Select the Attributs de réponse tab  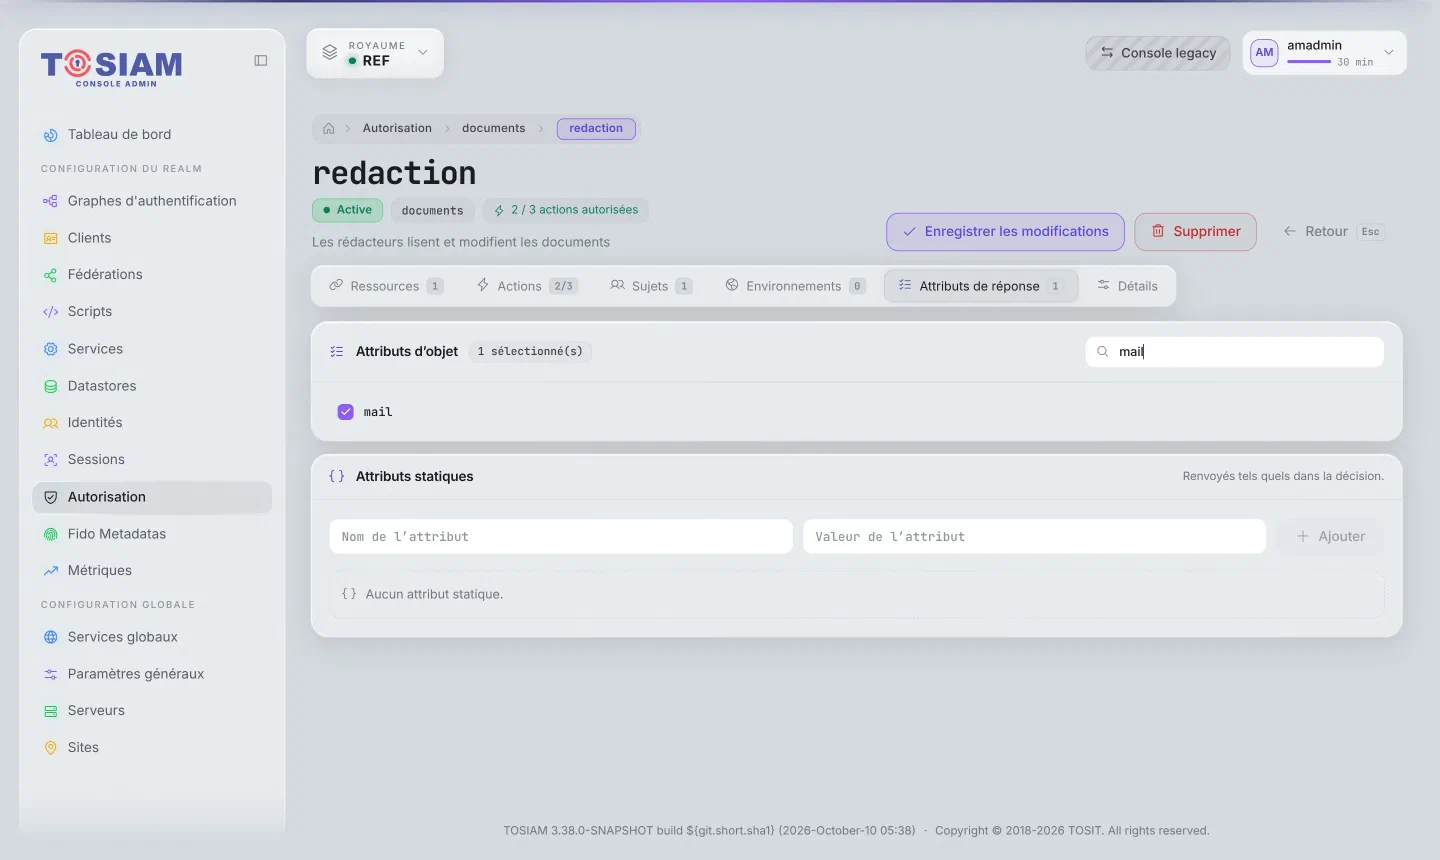980,286
